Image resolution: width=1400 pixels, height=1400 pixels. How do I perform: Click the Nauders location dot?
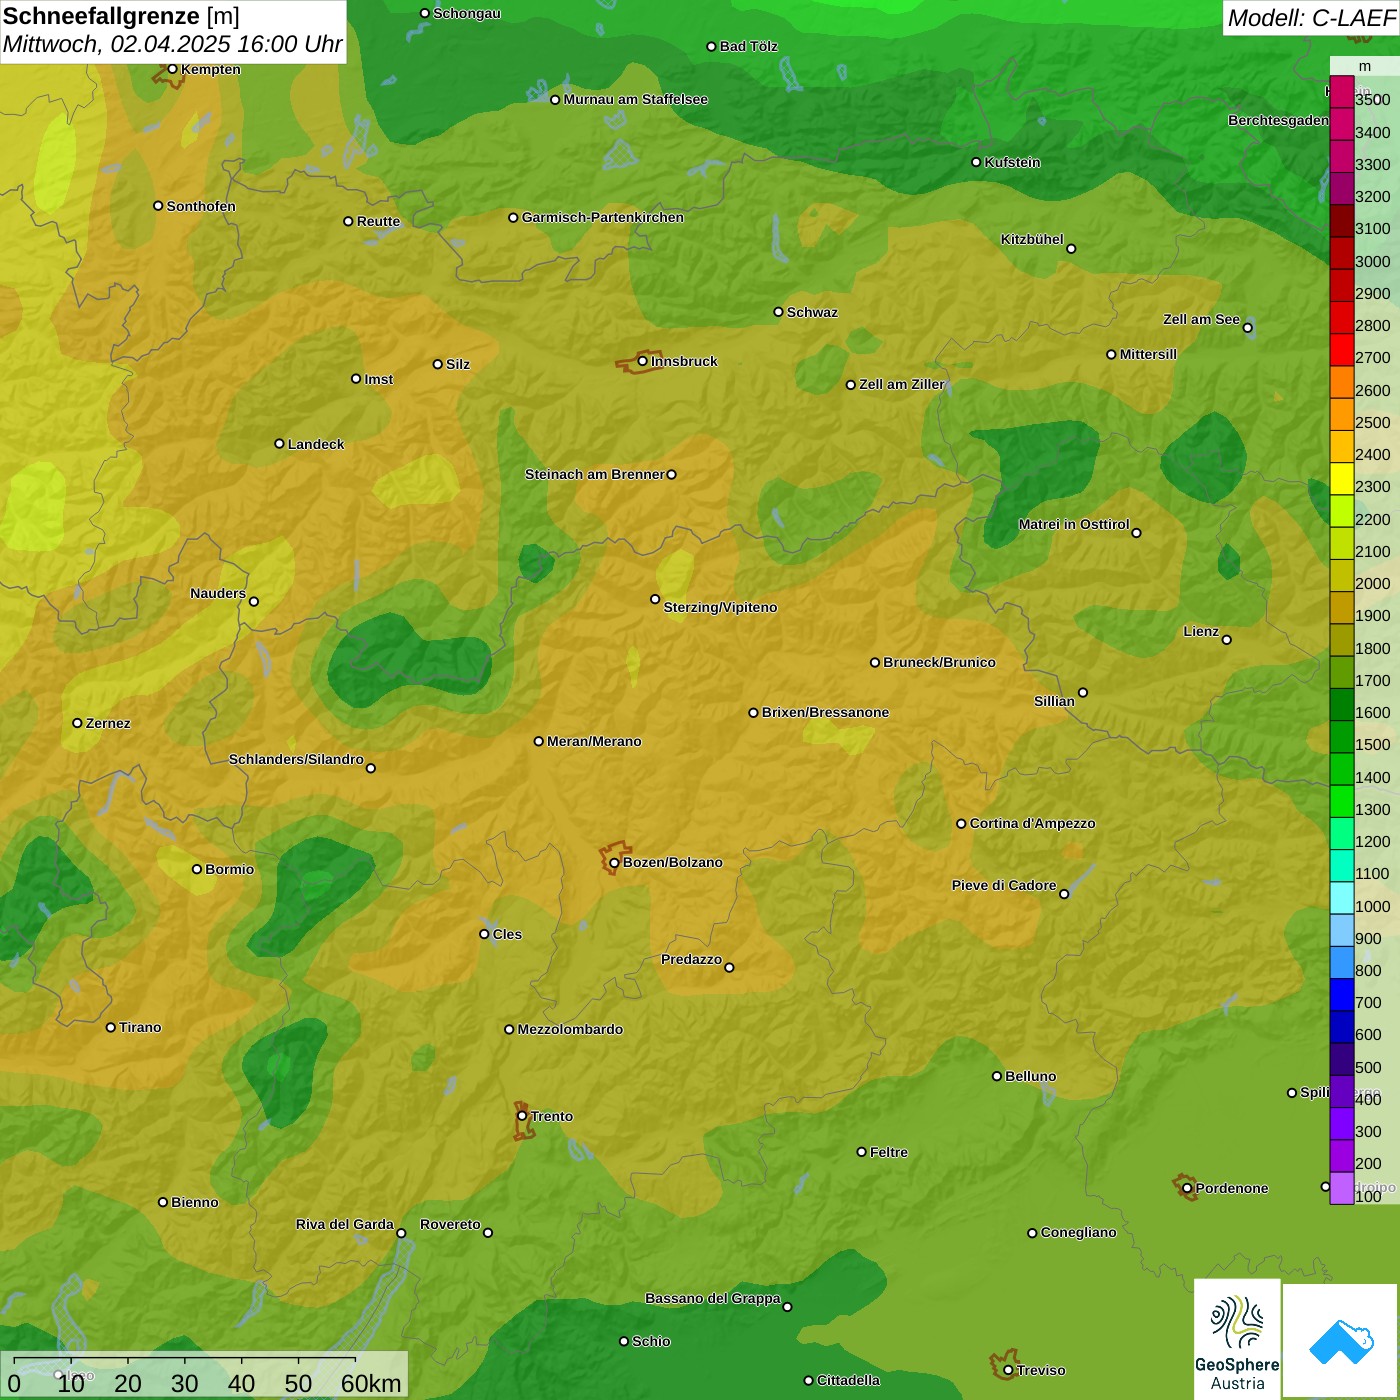(254, 601)
